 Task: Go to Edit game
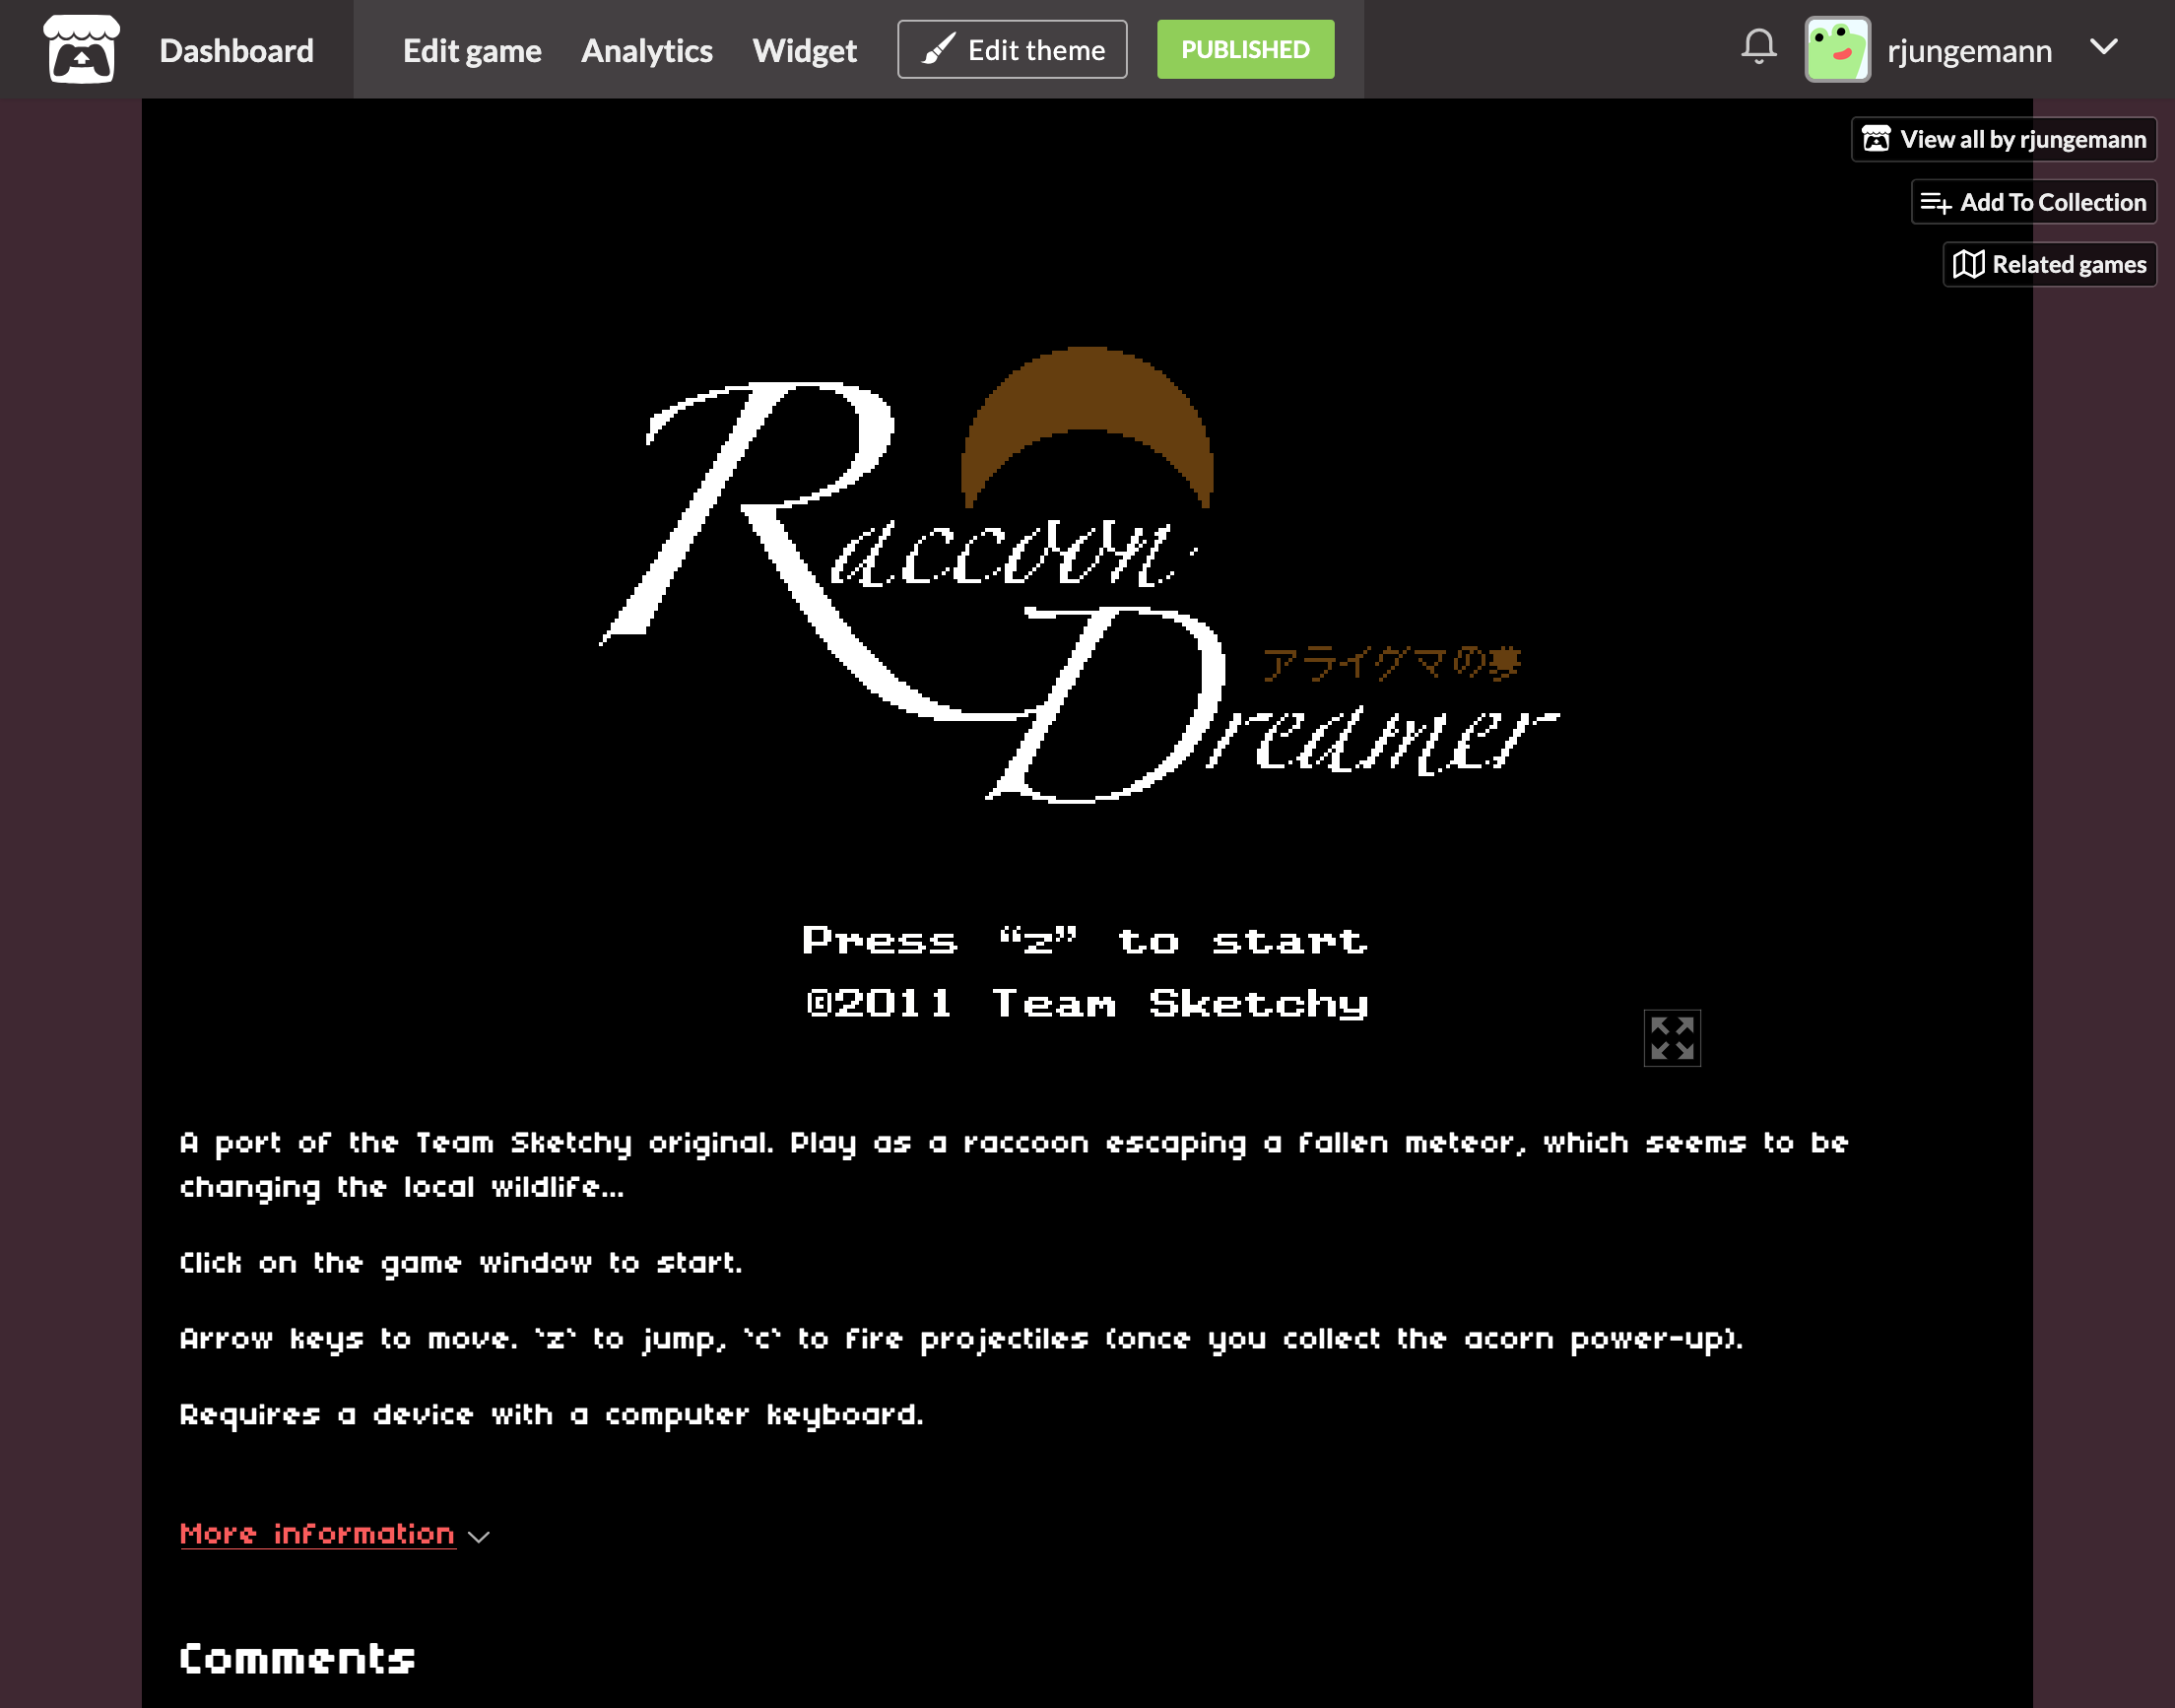[x=472, y=50]
